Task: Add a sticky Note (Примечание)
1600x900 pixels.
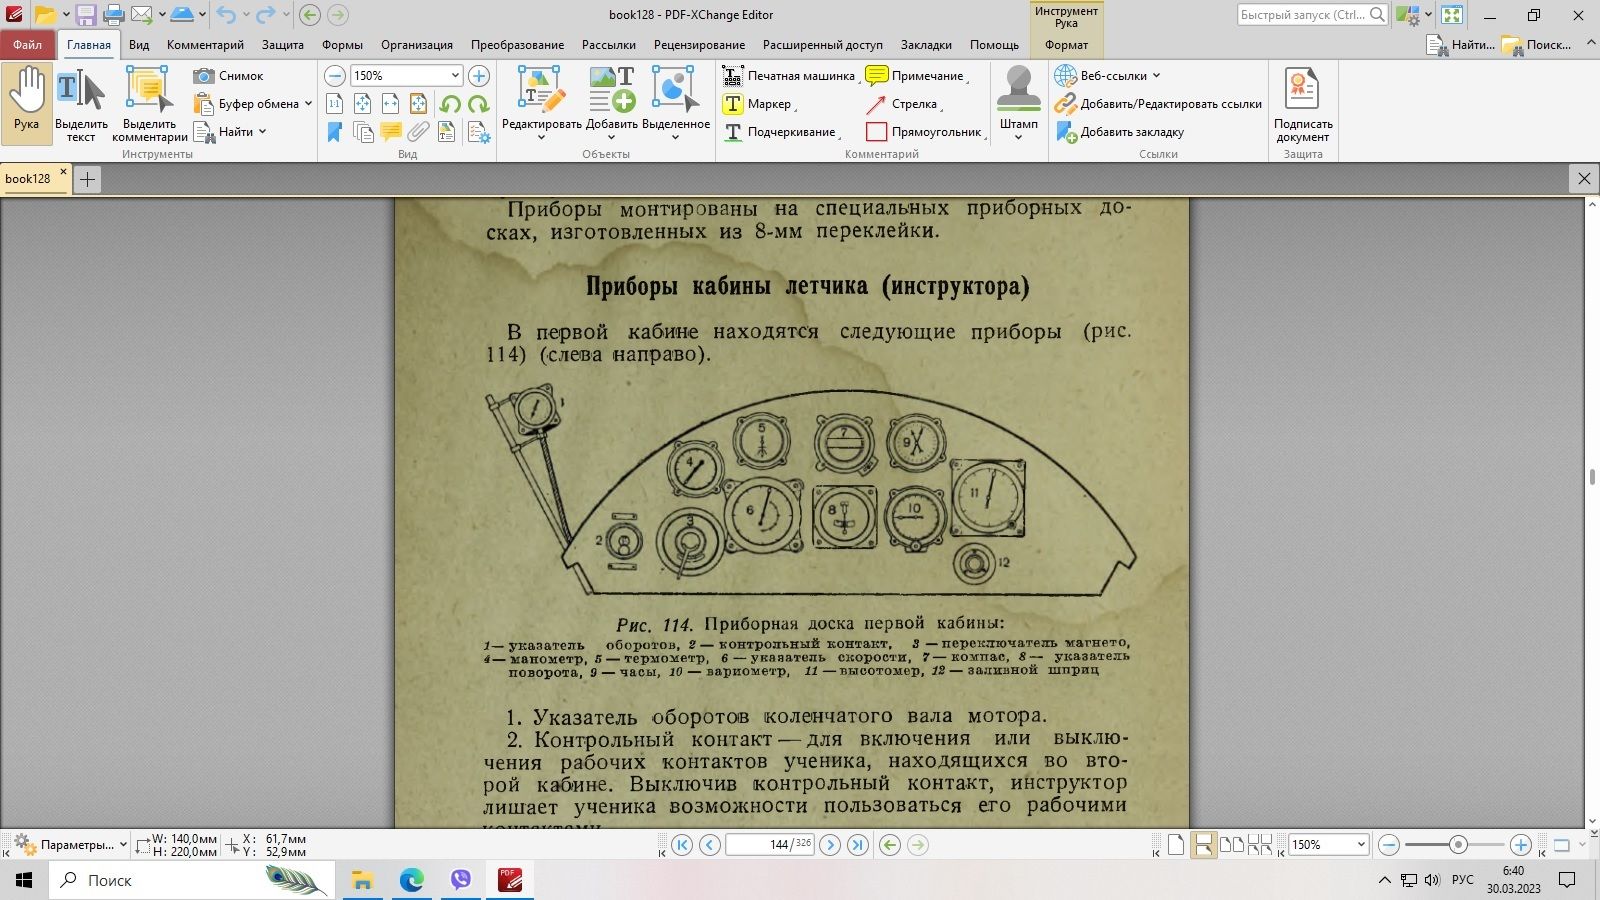Action: coord(916,76)
